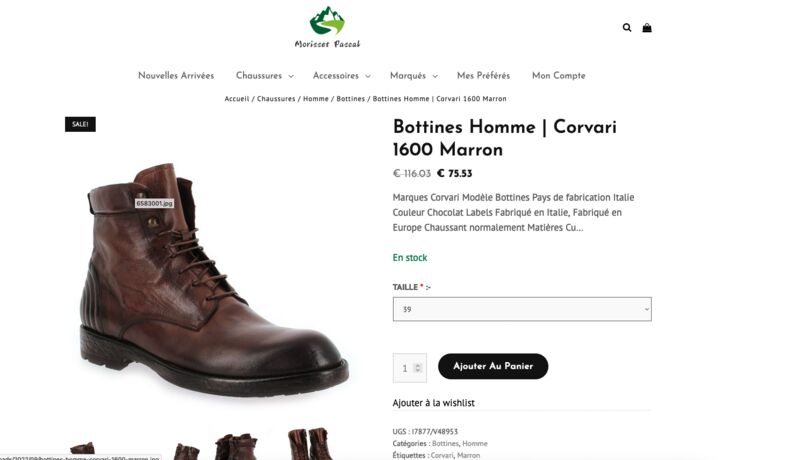This screenshot has width=800, height=460.
Task: Click Bottines breadcrumb link
Action: 351,99
